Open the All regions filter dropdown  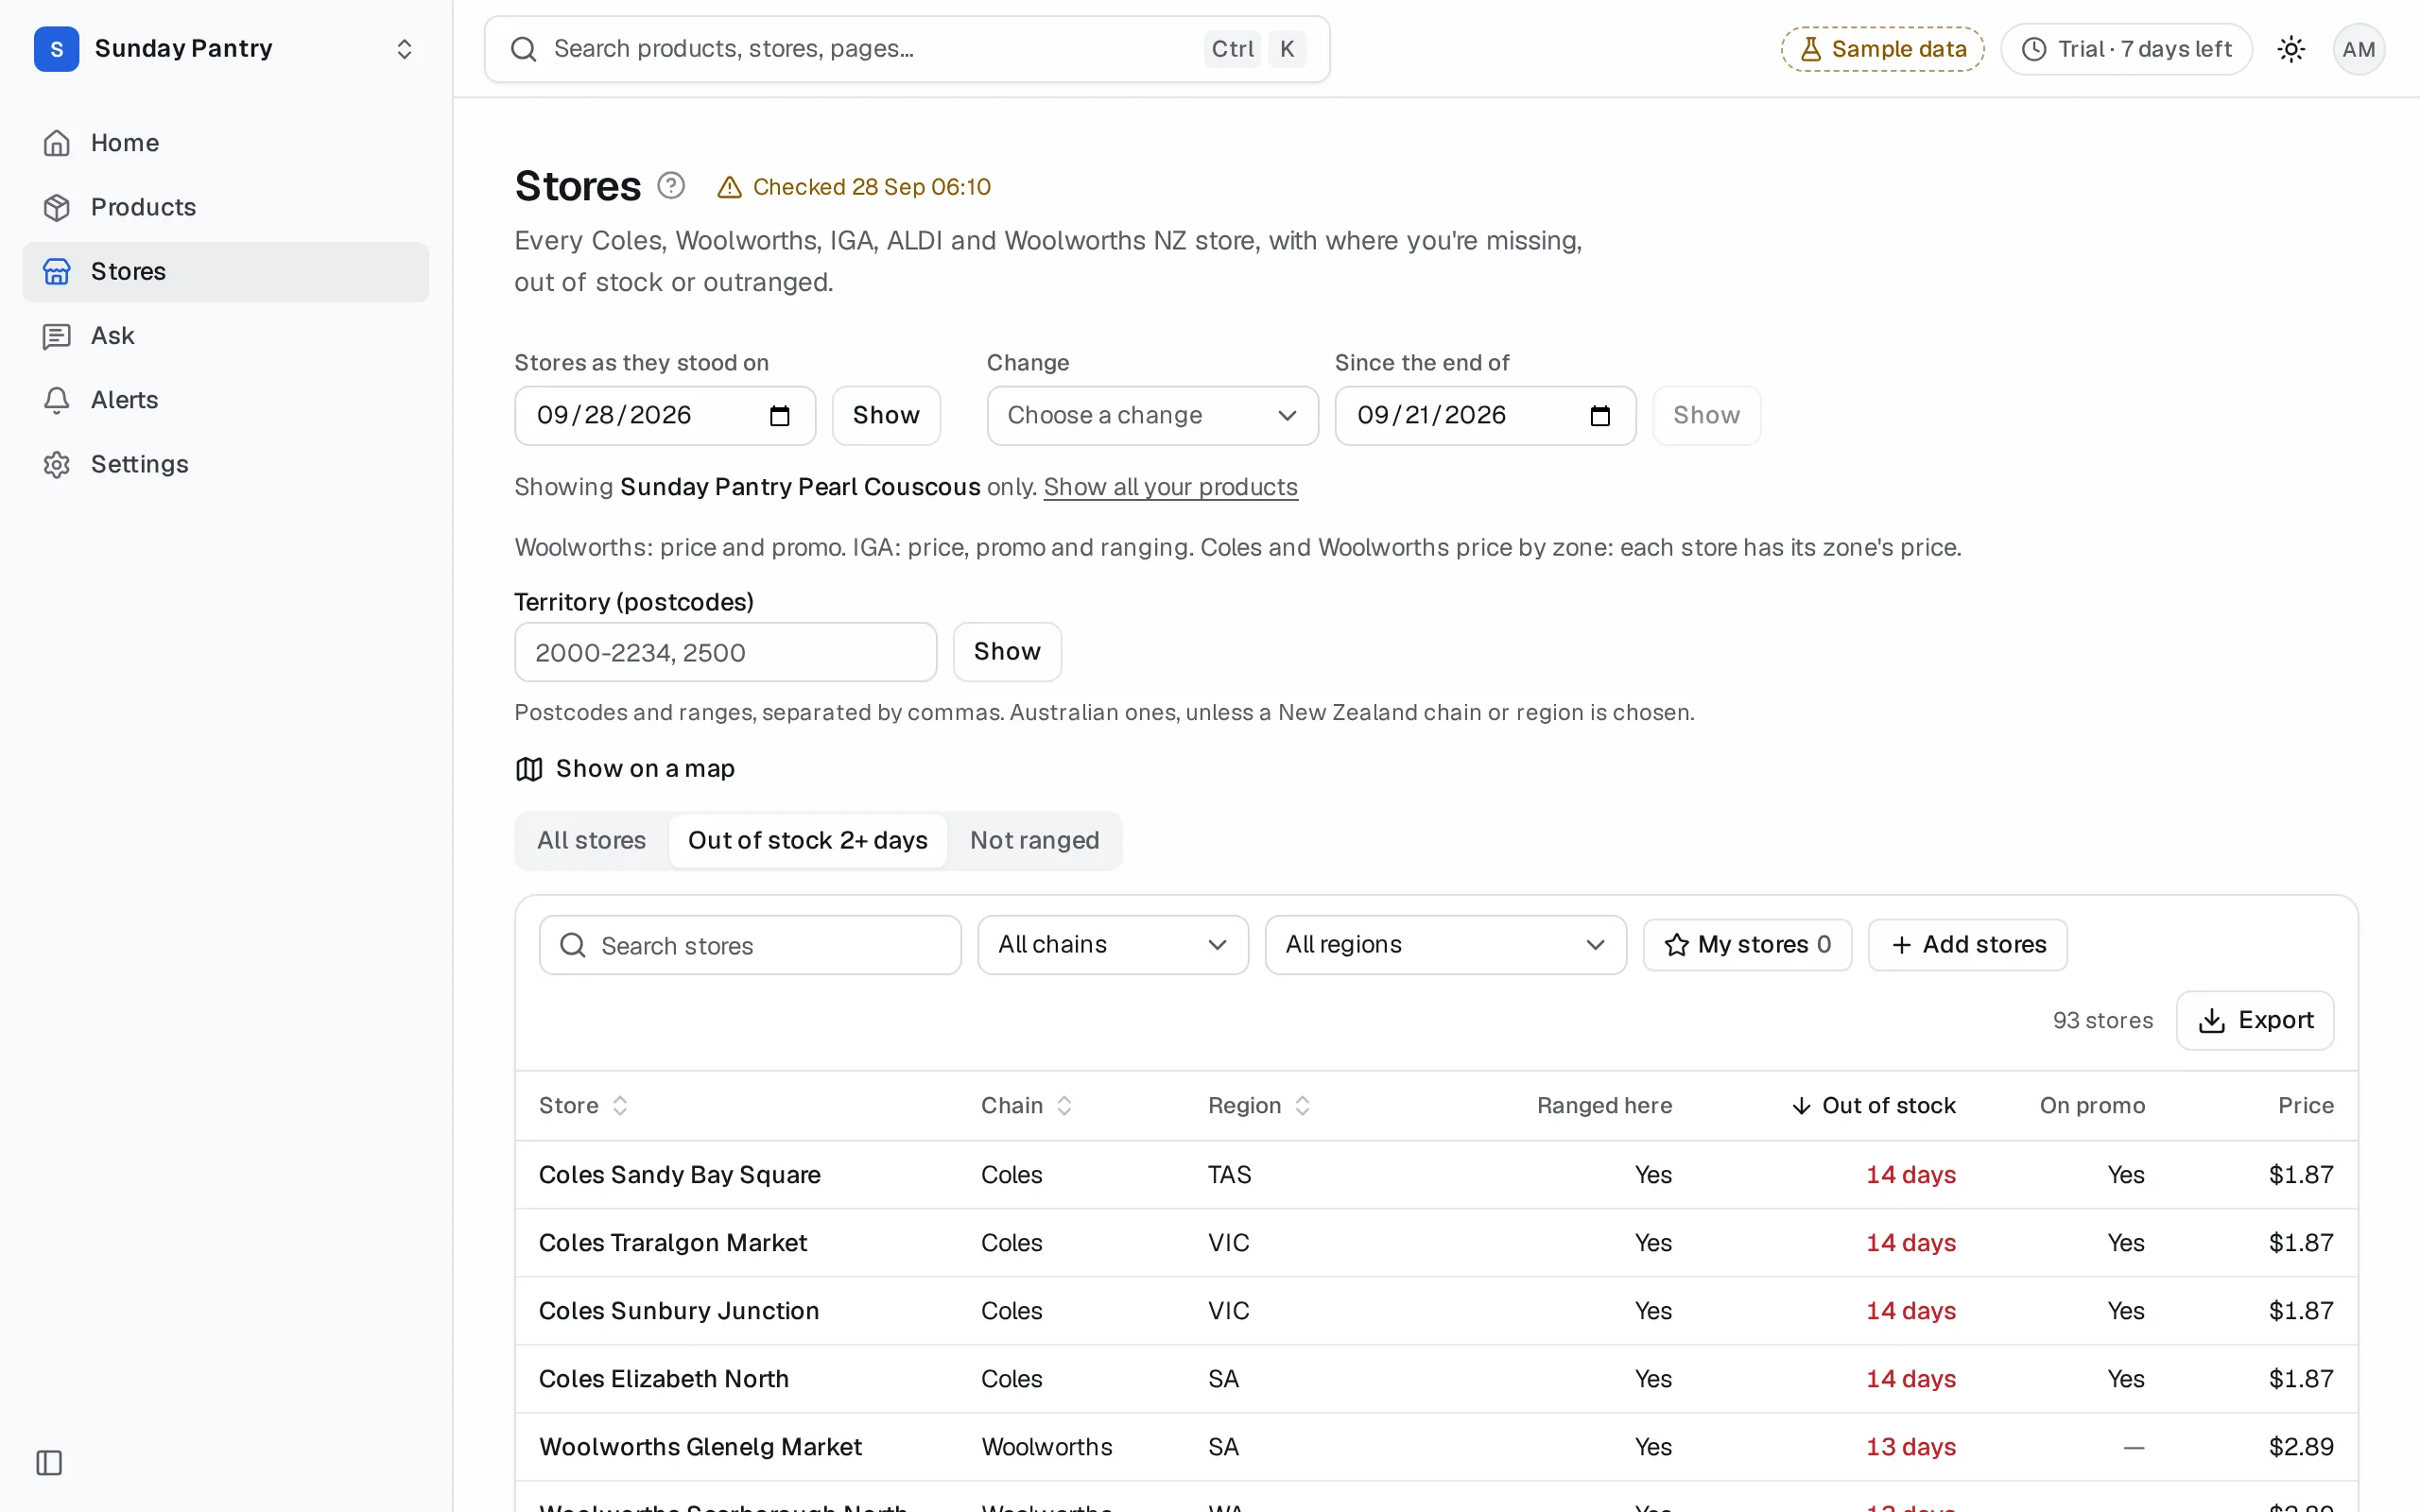(x=1445, y=945)
